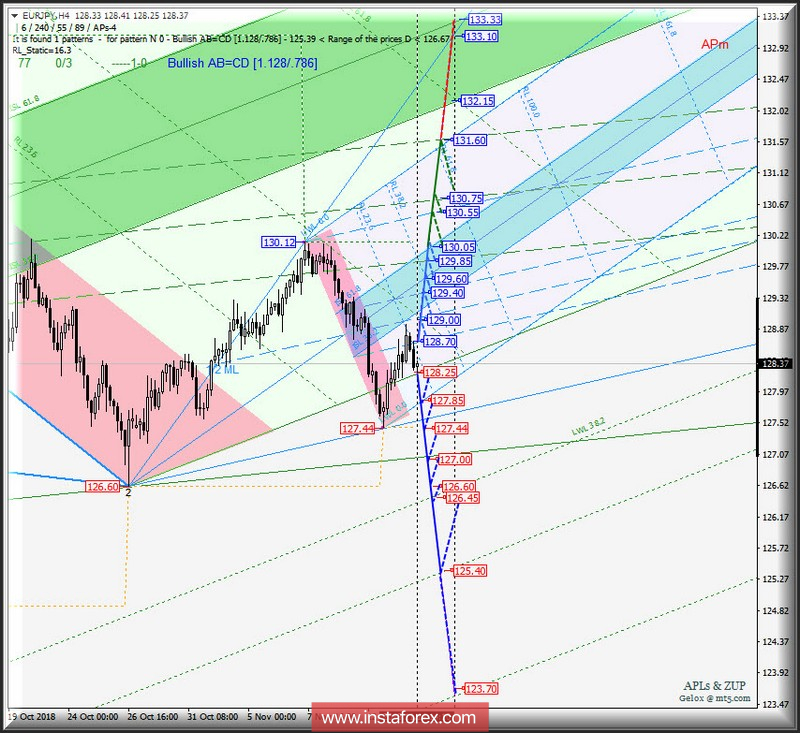The image size is (800, 733).
Task: Click the 129.85 price label
Action: pyautogui.click(x=455, y=261)
